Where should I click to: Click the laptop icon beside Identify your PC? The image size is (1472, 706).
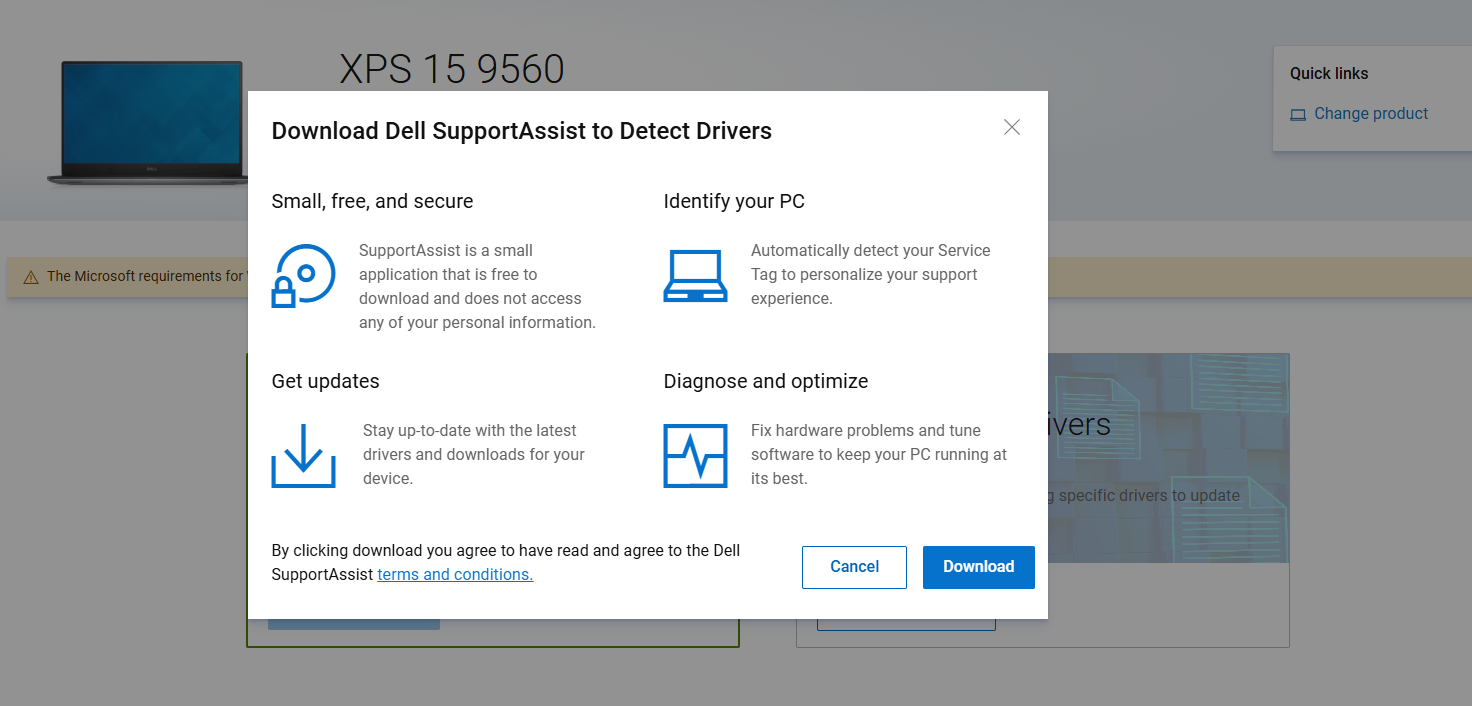pyautogui.click(x=695, y=275)
